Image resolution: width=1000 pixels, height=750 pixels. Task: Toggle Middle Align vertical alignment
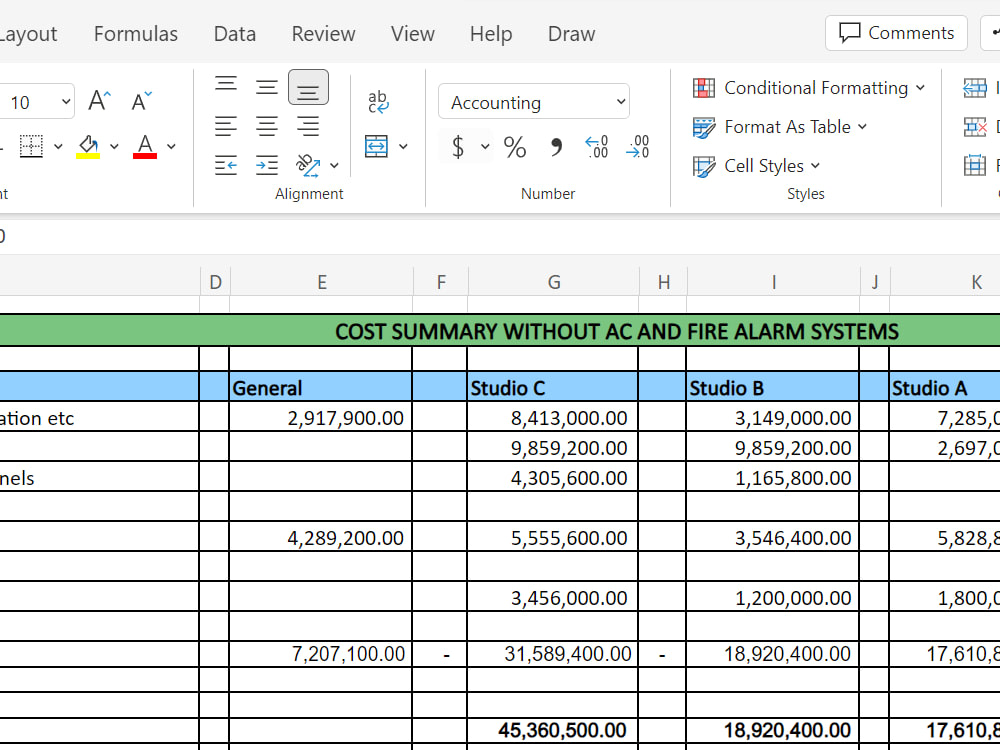266,86
